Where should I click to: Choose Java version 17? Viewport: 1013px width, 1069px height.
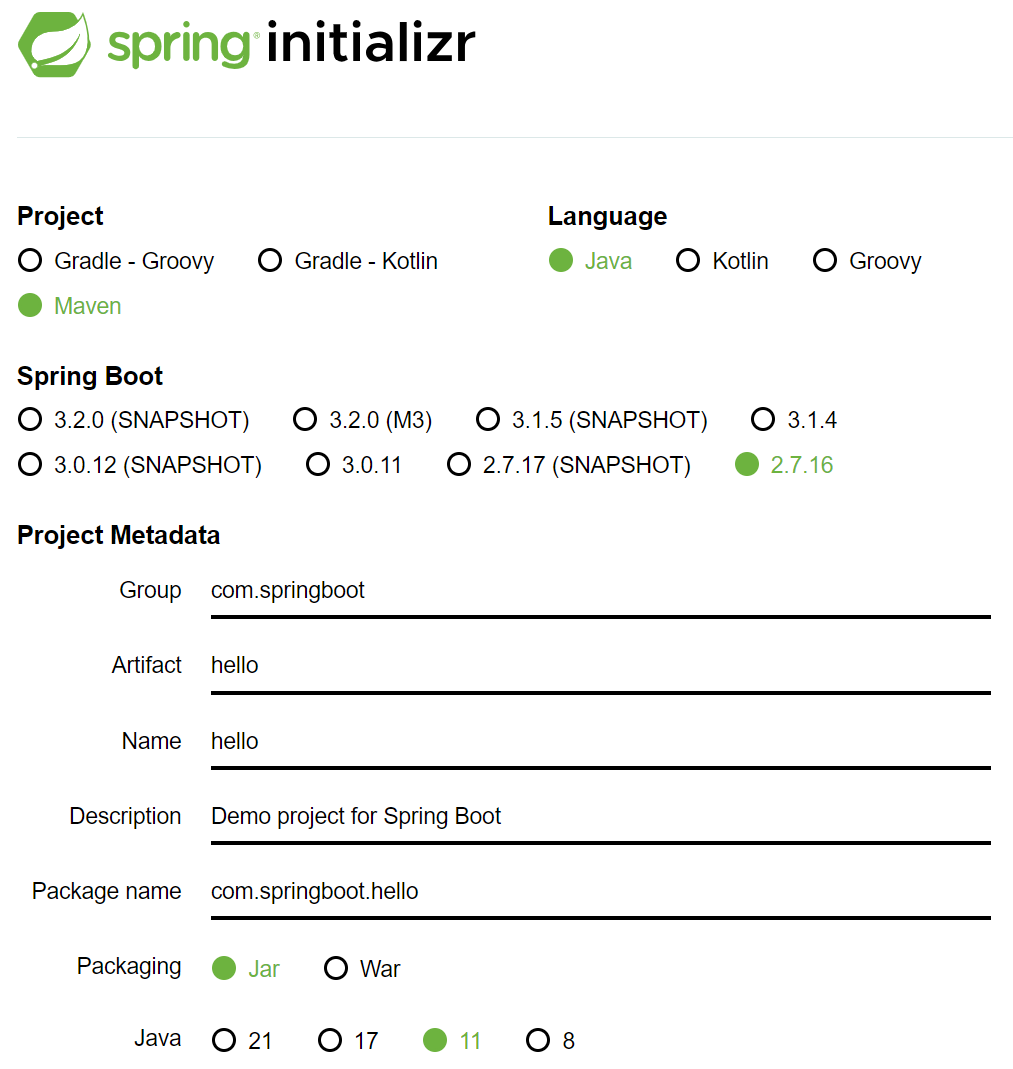pyautogui.click(x=330, y=1041)
